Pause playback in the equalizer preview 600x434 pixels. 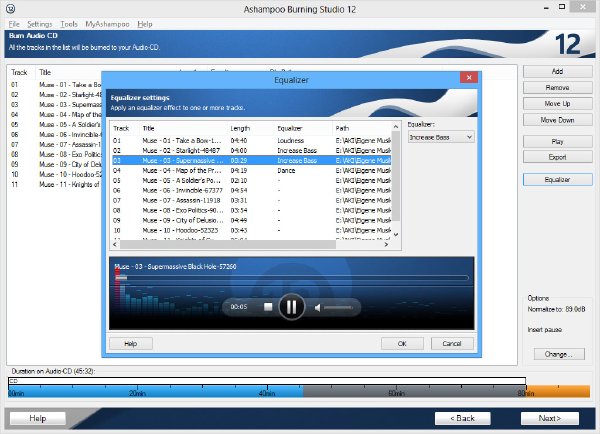292,307
